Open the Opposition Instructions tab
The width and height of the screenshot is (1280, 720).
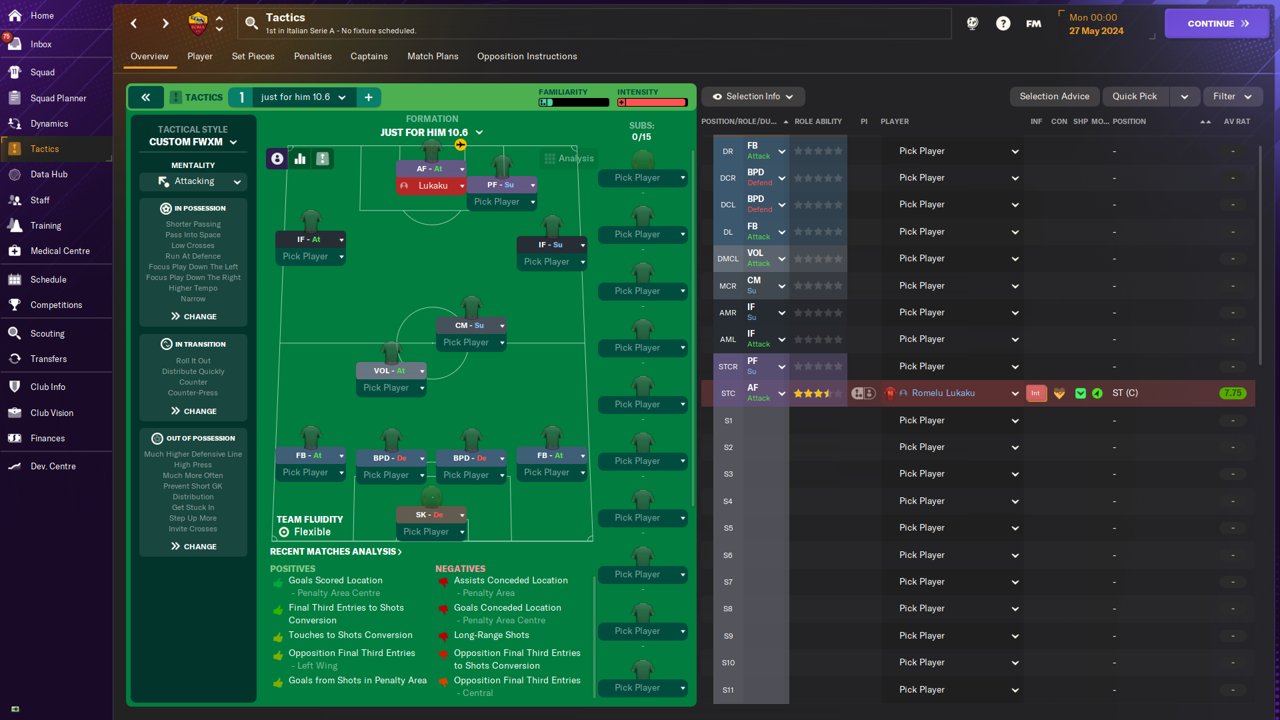pyautogui.click(x=527, y=56)
